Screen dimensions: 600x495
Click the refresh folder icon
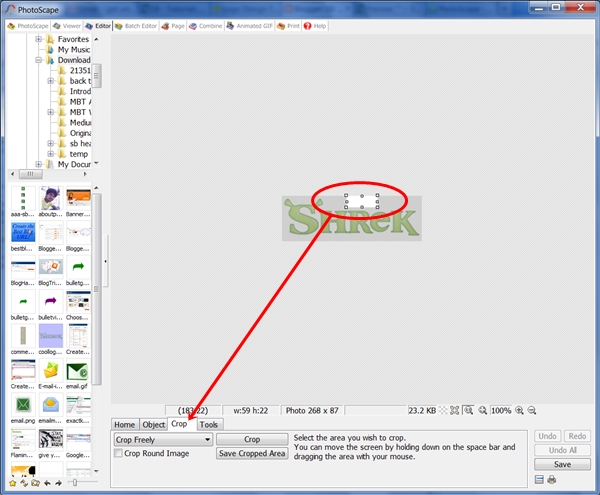[x=24, y=483]
